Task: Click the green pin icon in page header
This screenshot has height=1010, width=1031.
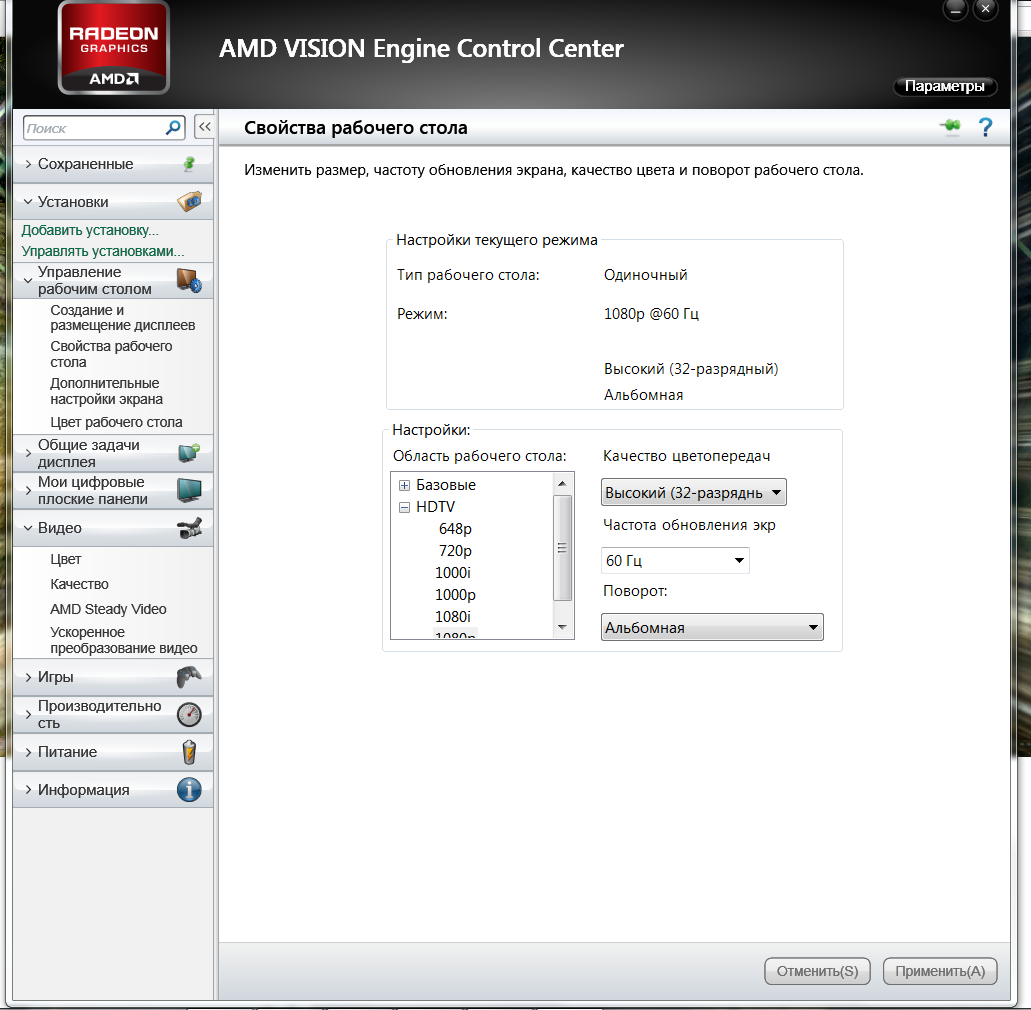Action: tap(950, 126)
